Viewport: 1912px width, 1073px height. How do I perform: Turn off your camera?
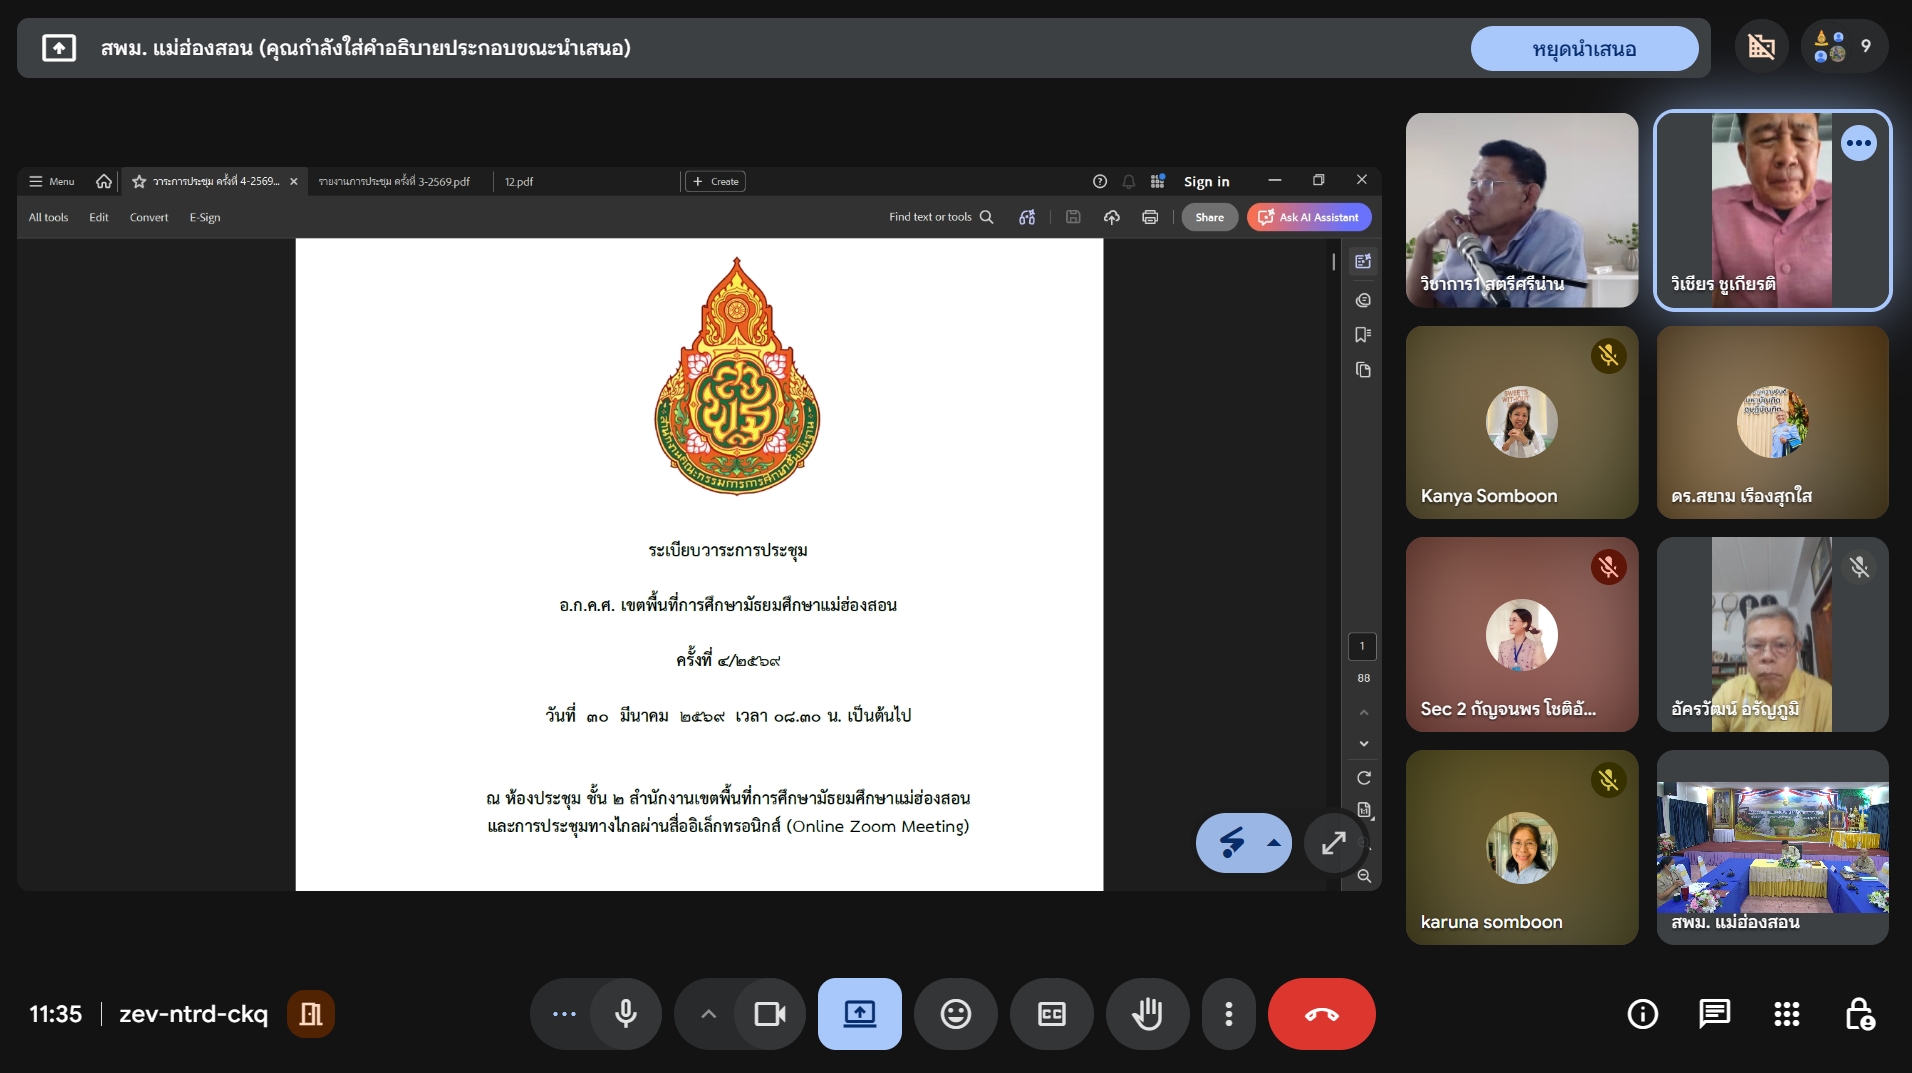pyautogui.click(x=768, y=1013)
